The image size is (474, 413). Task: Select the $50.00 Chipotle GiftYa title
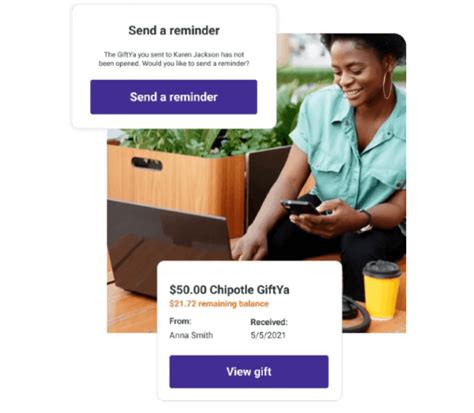pyautogui.click(x=229, y=290)
